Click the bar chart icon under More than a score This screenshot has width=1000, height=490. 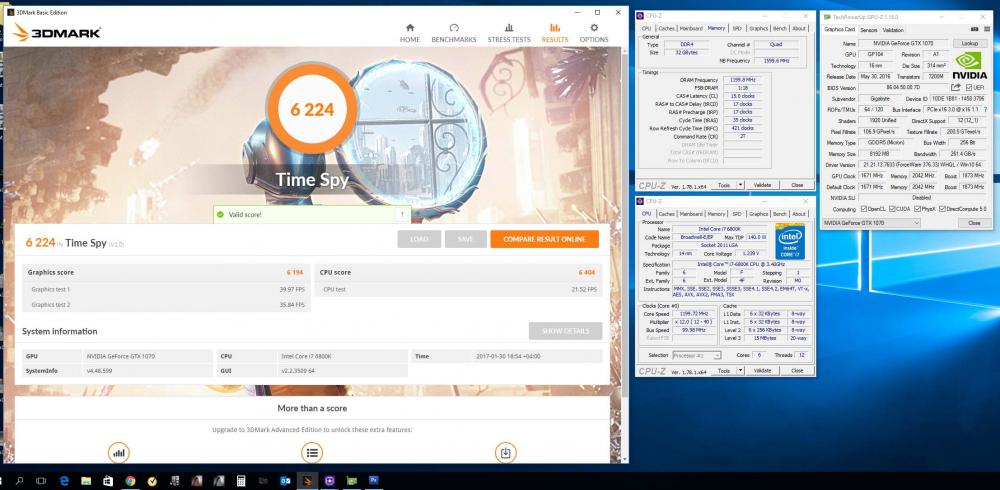[119, 453]
